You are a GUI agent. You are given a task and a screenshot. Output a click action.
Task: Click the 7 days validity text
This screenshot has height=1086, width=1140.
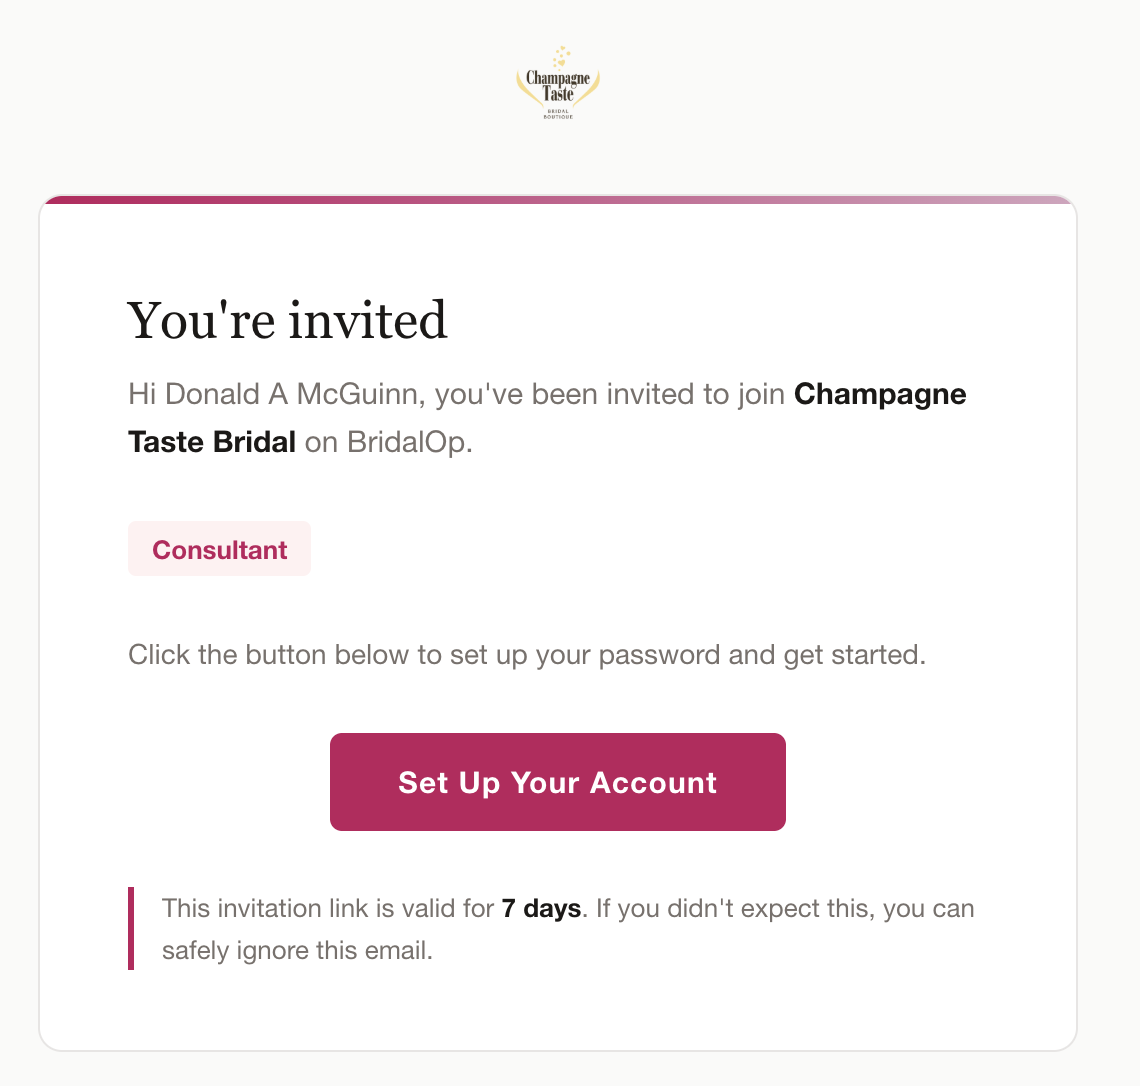(x=541, y=908)
